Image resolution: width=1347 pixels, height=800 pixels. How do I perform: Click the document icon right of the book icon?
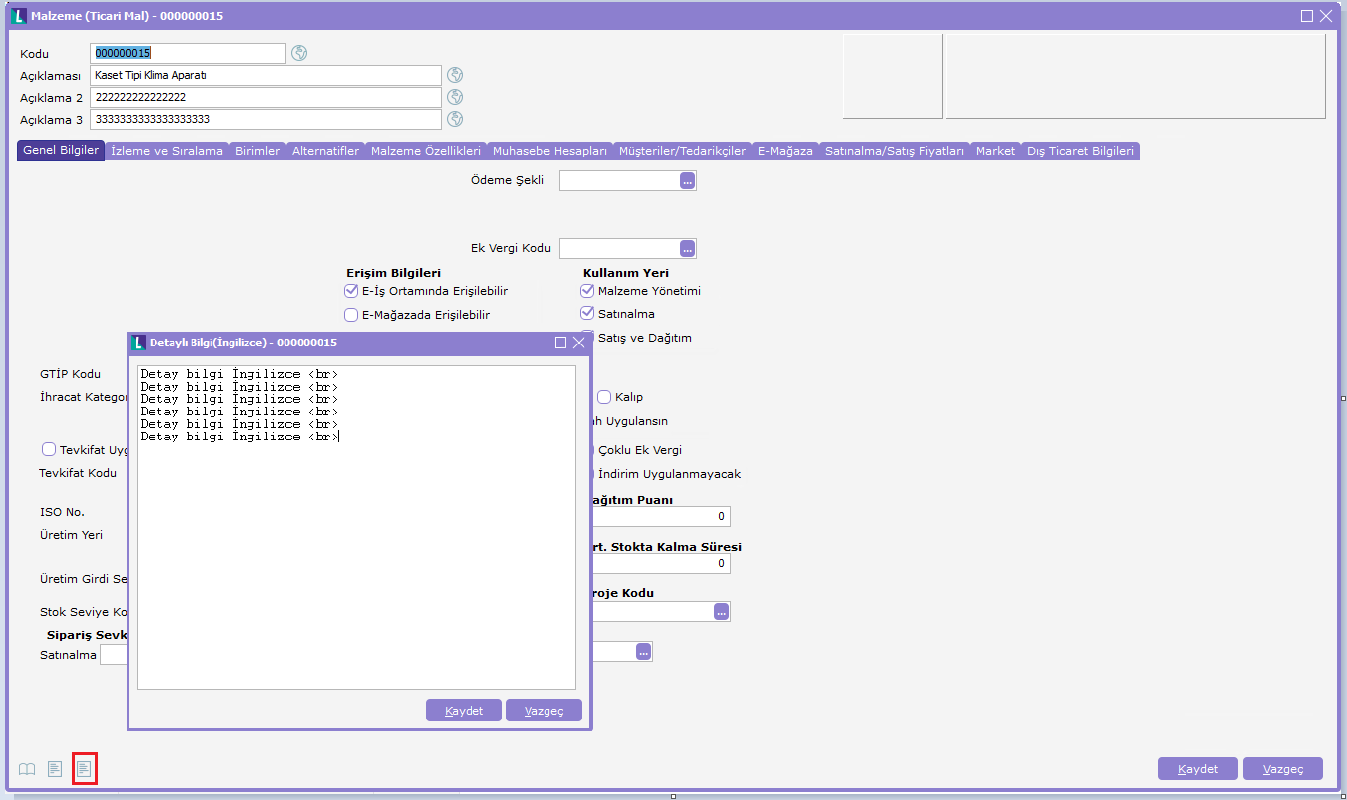click(55, 769)
